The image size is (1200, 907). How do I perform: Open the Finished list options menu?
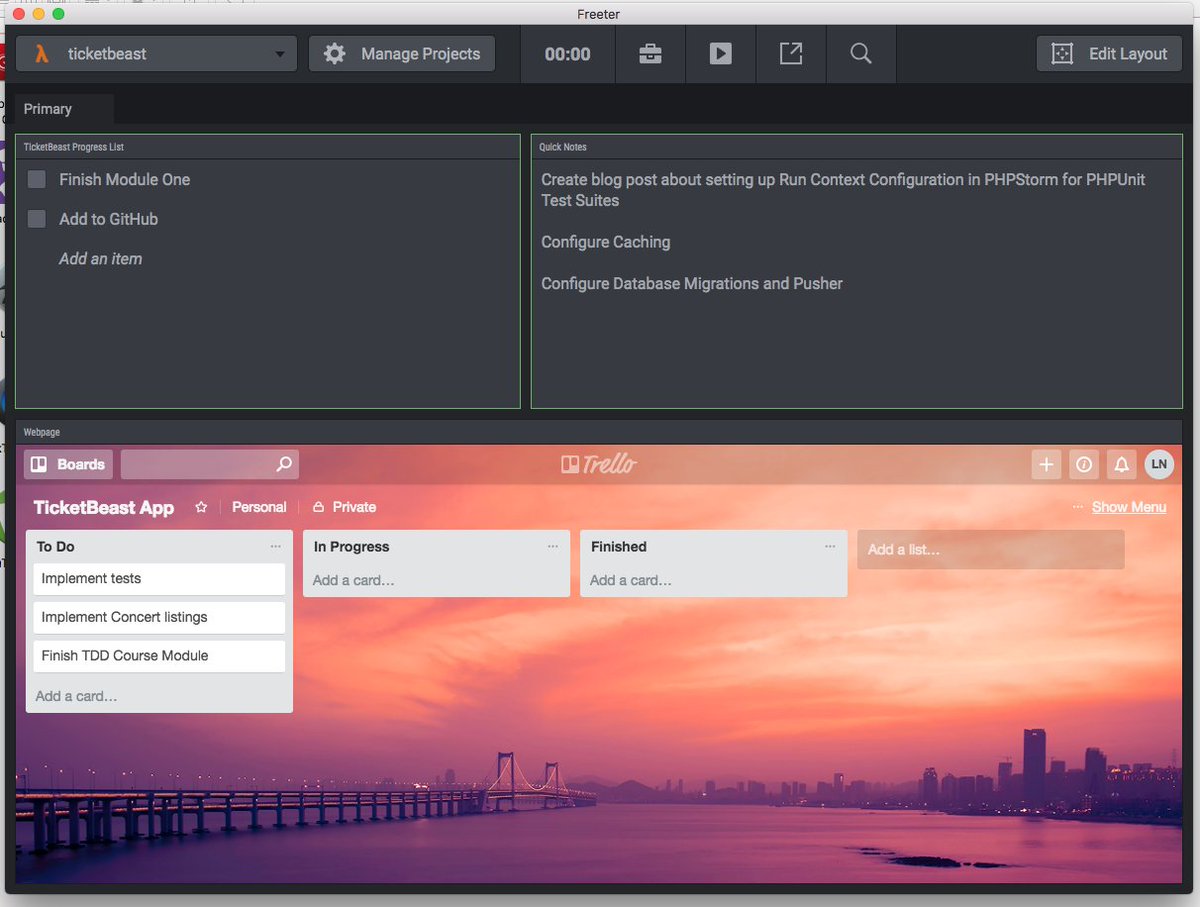tap(830, 546)
